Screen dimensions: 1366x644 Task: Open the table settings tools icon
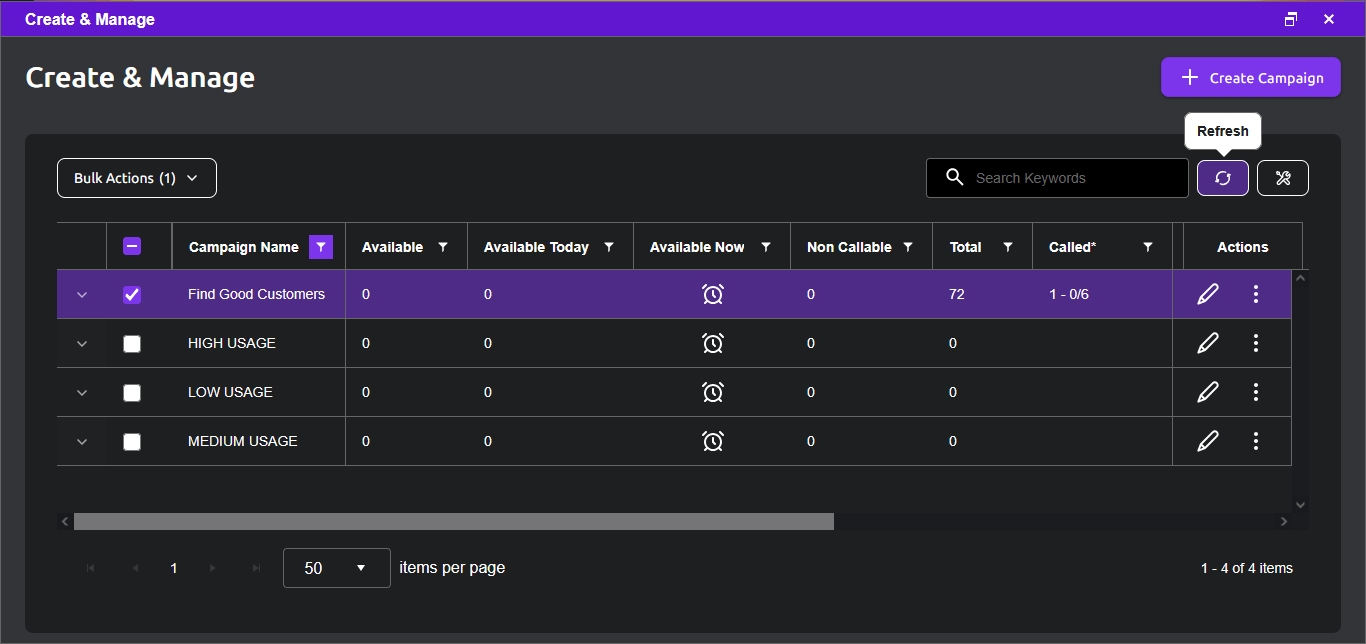[1282, 178]
